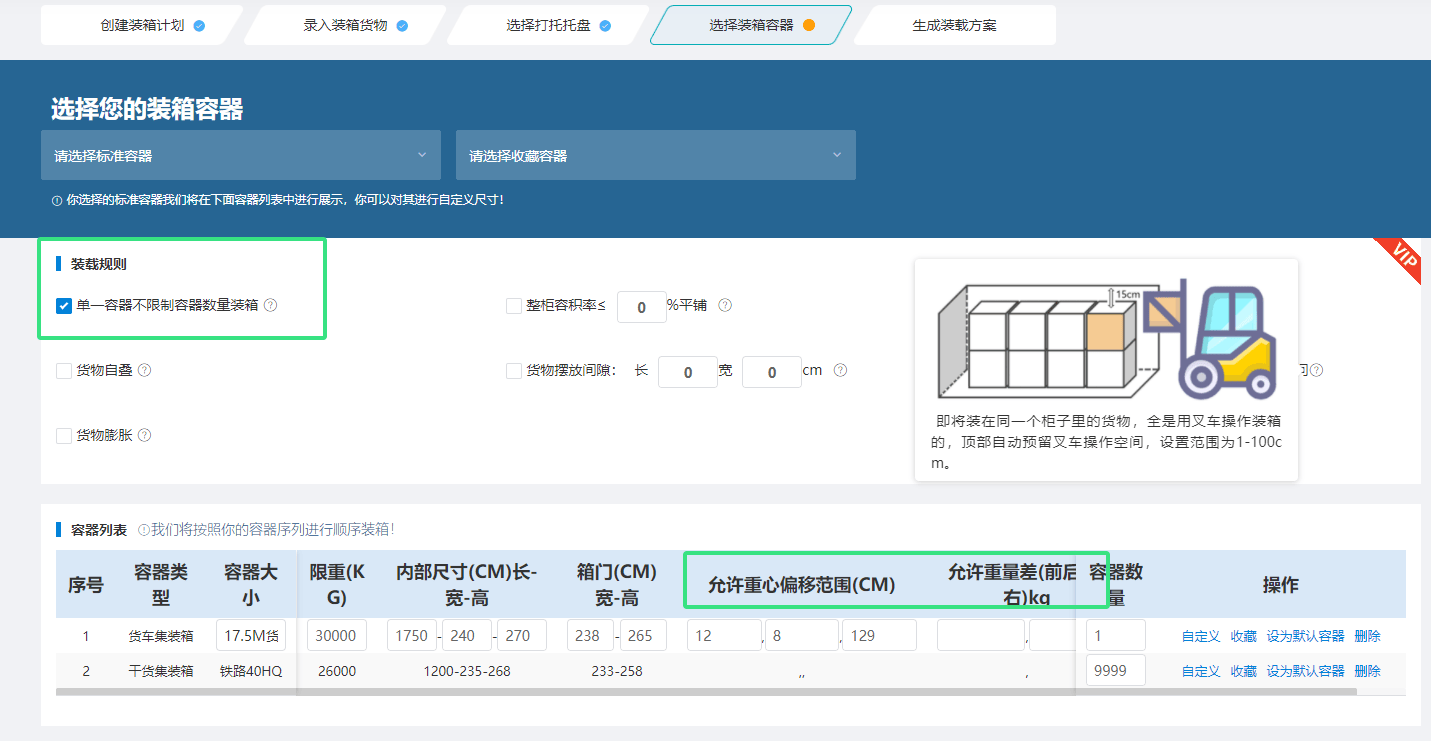
Task: Expand the 请选择标准容器 dropdown
Action: (241, 155)
